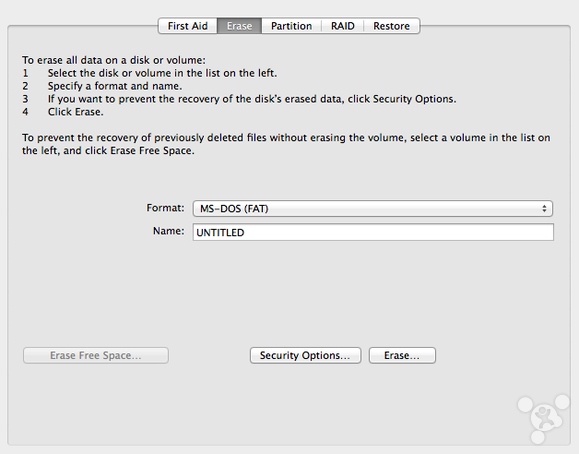
Task: Open the Partition tab
Action: (x=291, y=26)
